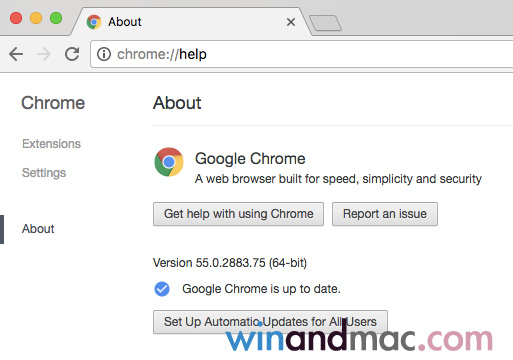The image size is (513, 360).
Task: Close the About tab
Action: click(x=291, y=22)
